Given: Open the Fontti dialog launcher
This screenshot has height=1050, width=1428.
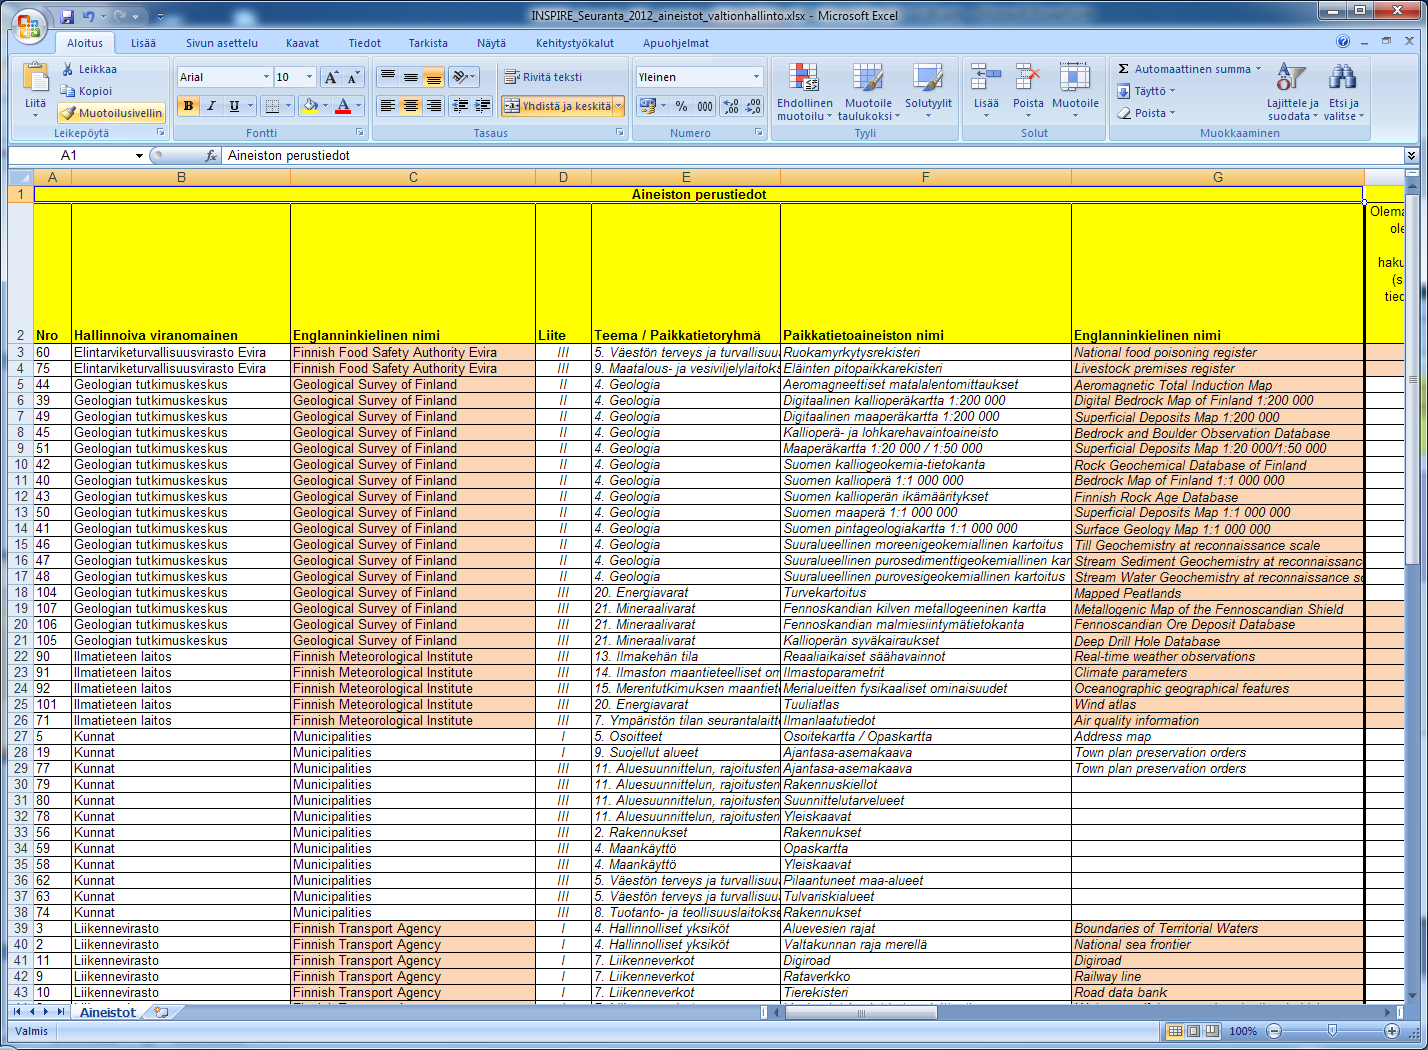Looking at the screenshot, I should click(360, 132).
